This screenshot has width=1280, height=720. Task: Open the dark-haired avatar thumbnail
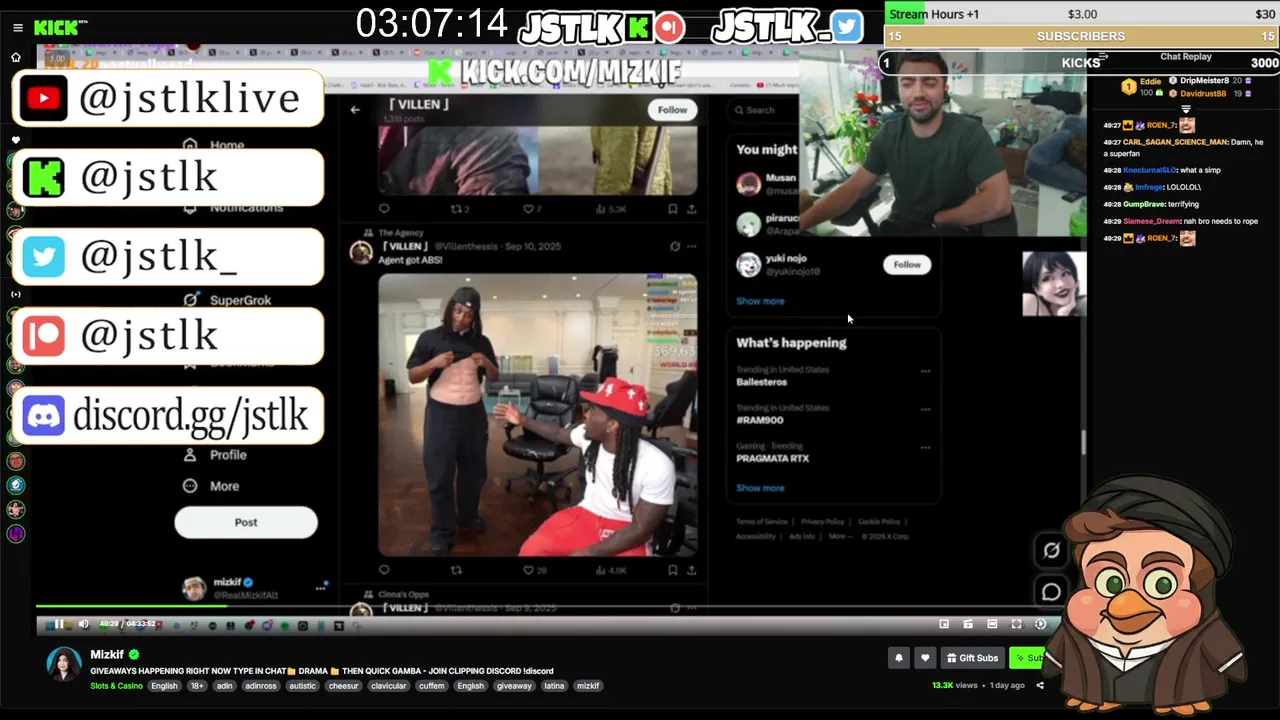(x=1054, y=284)
